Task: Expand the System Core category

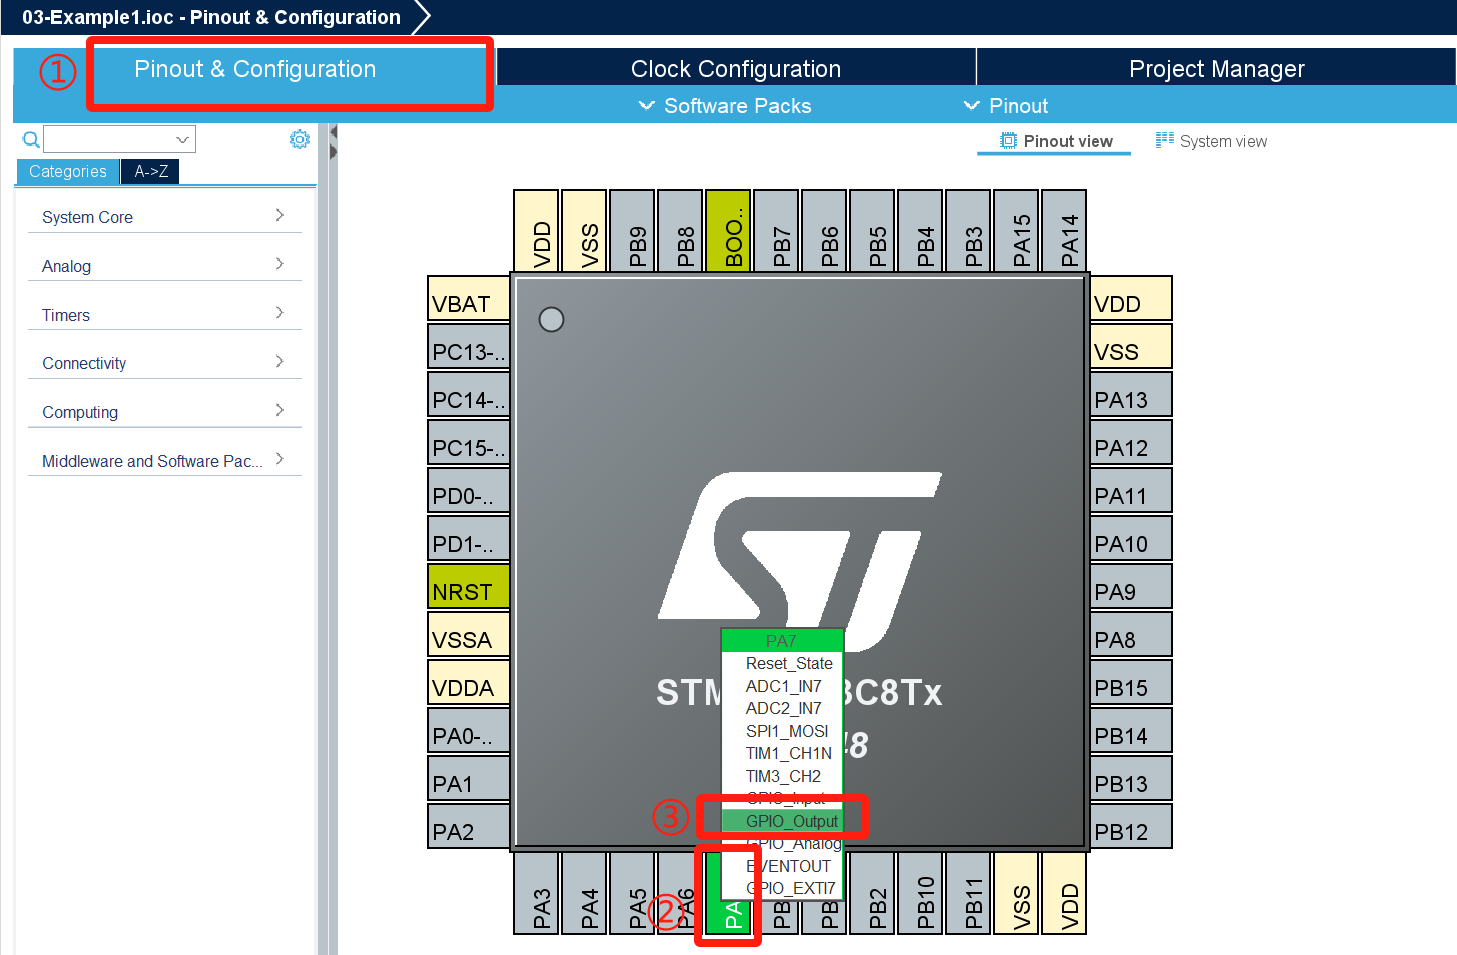Action: click(x=164, y=217)
